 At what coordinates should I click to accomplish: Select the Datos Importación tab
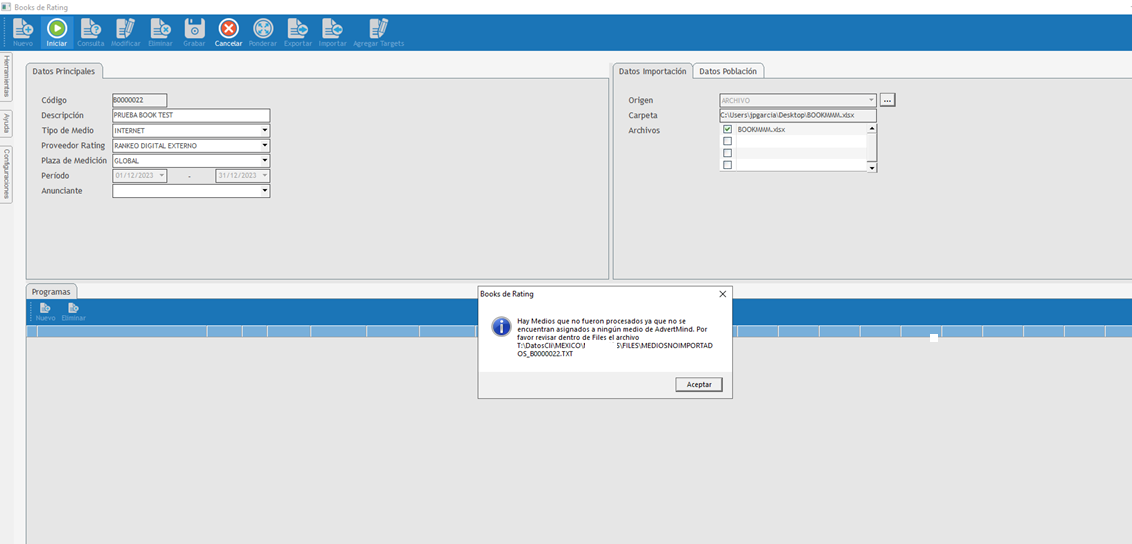653,71
